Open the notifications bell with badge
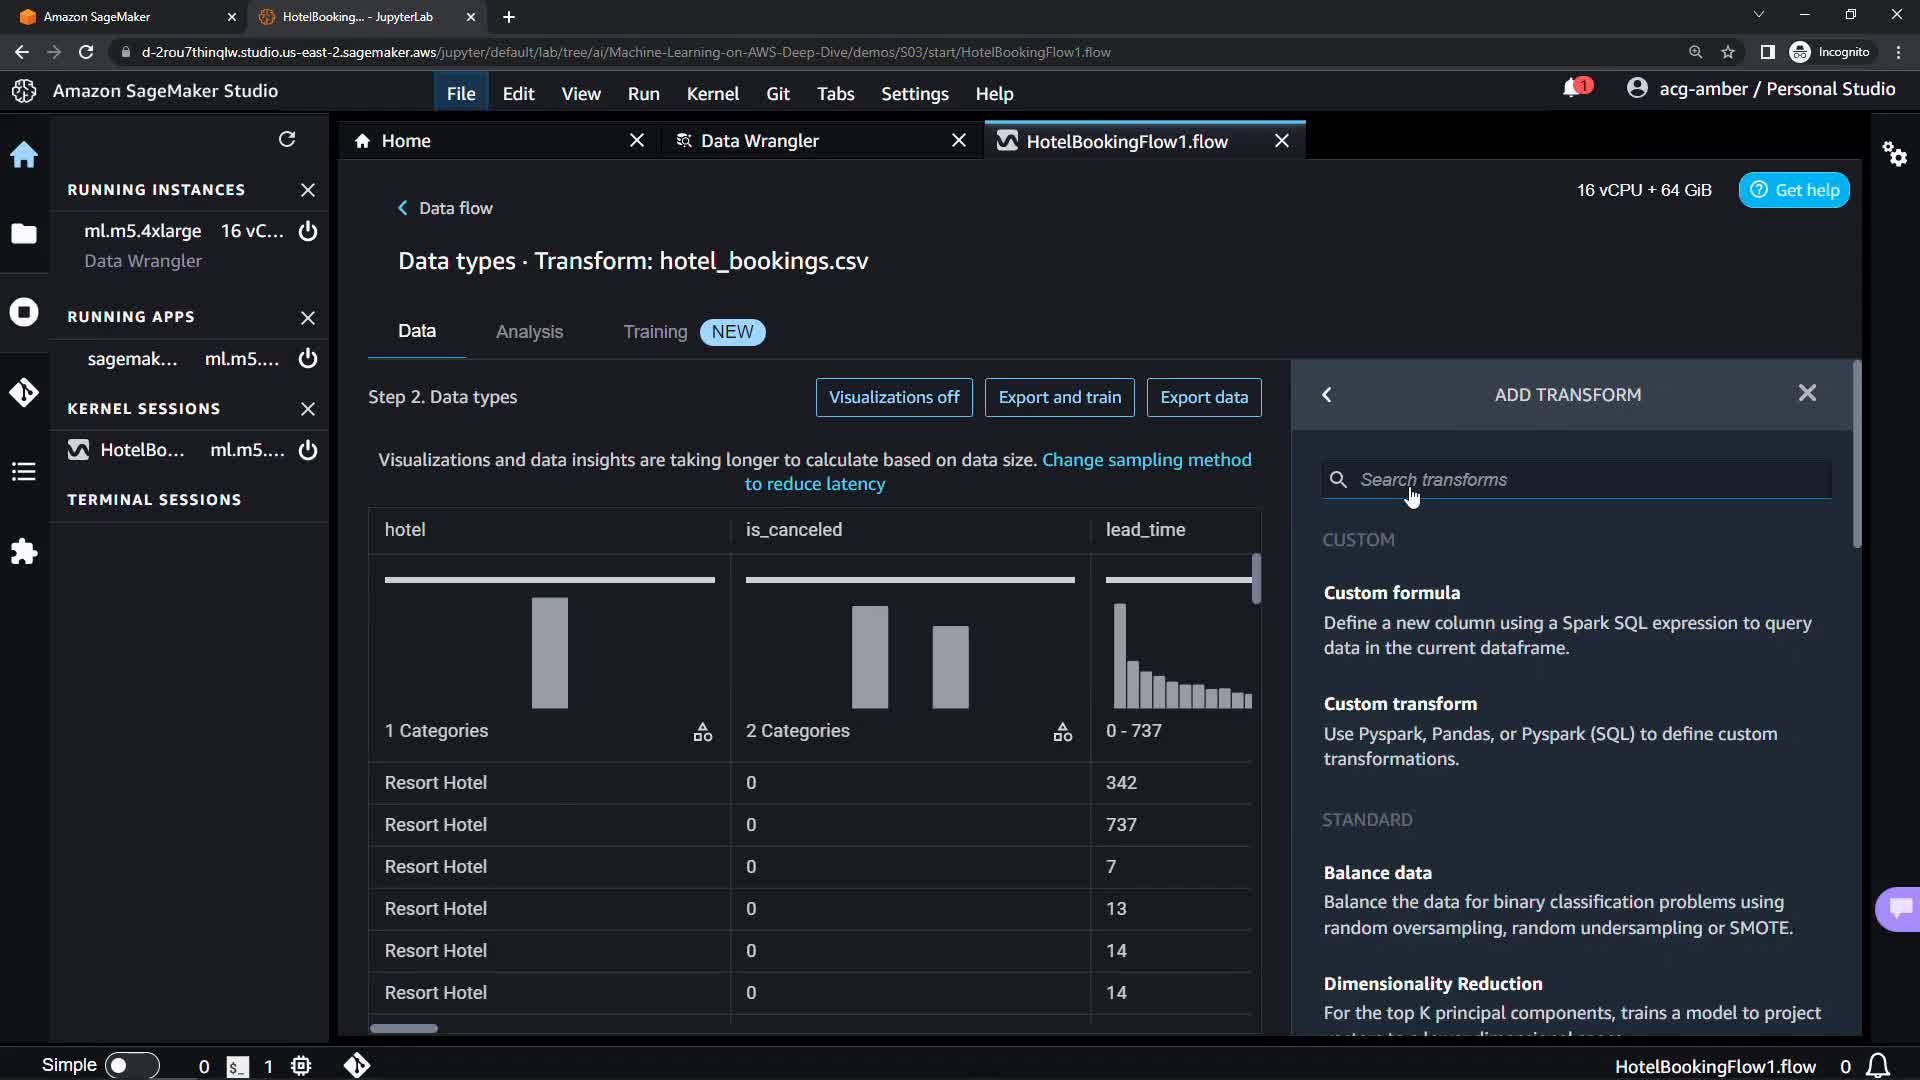This screenshot has width=1920, height=1080. (1574, 89)
